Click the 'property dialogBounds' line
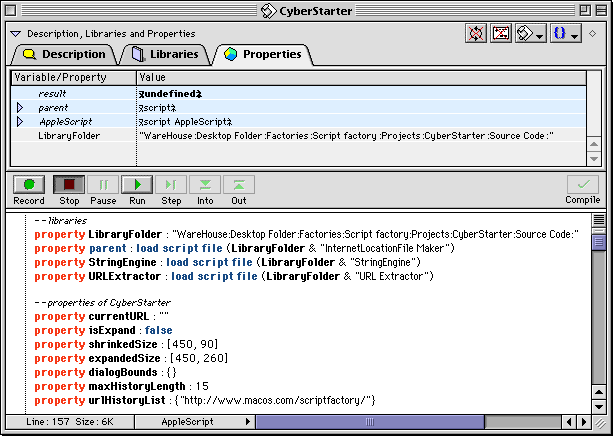This screenshot has height=436, width=613. coord(106,372)
